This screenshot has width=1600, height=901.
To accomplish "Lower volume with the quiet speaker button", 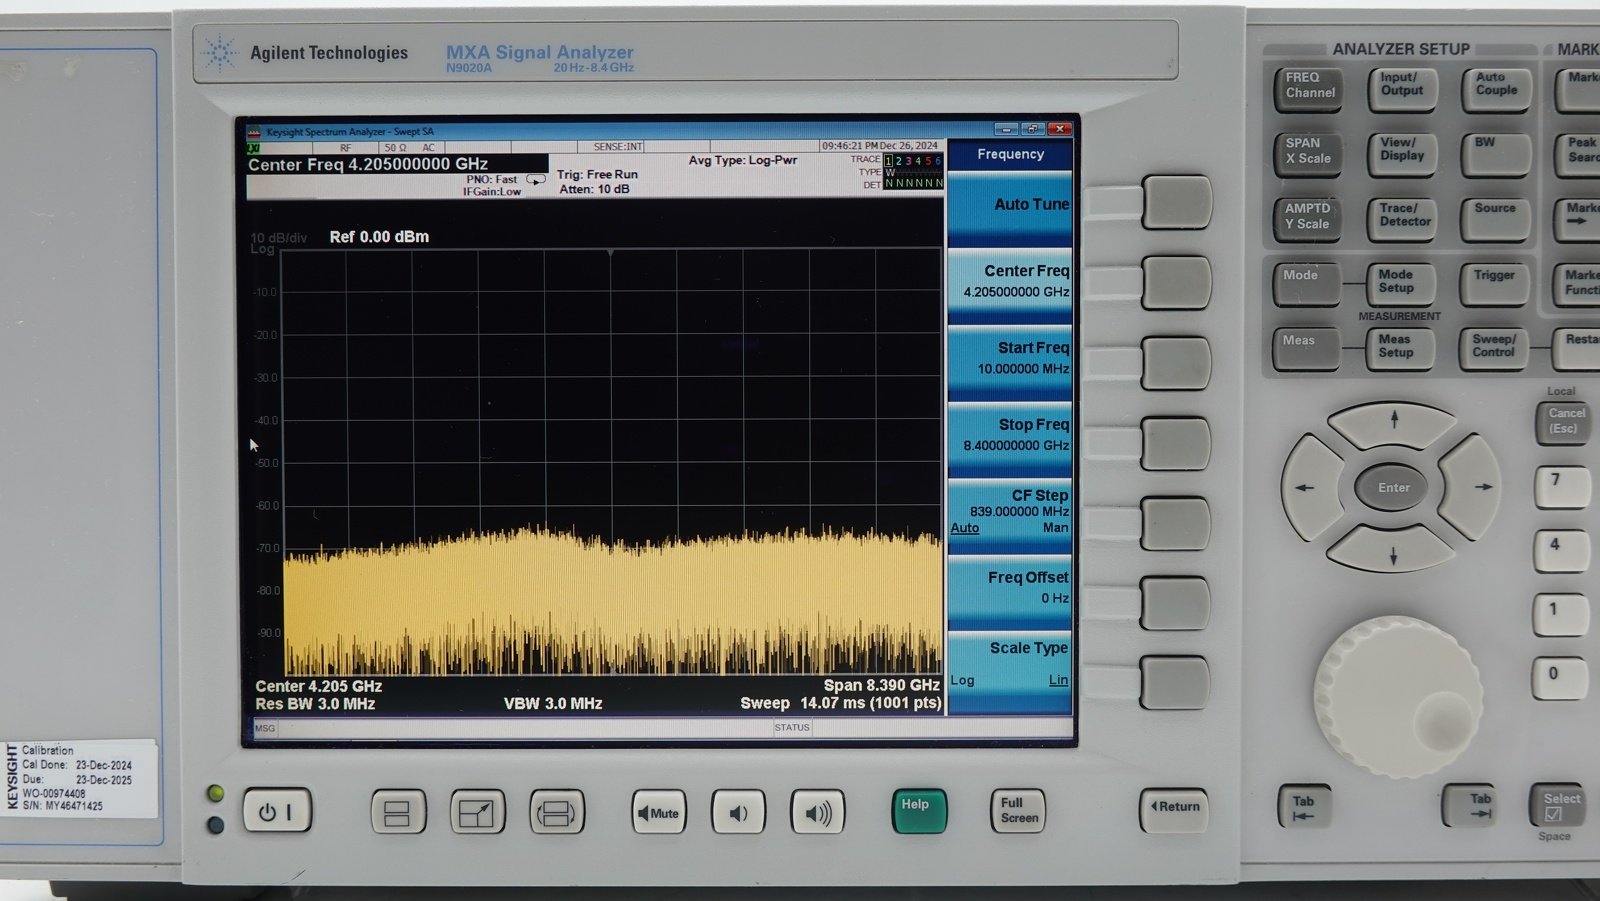I will 738,812.
